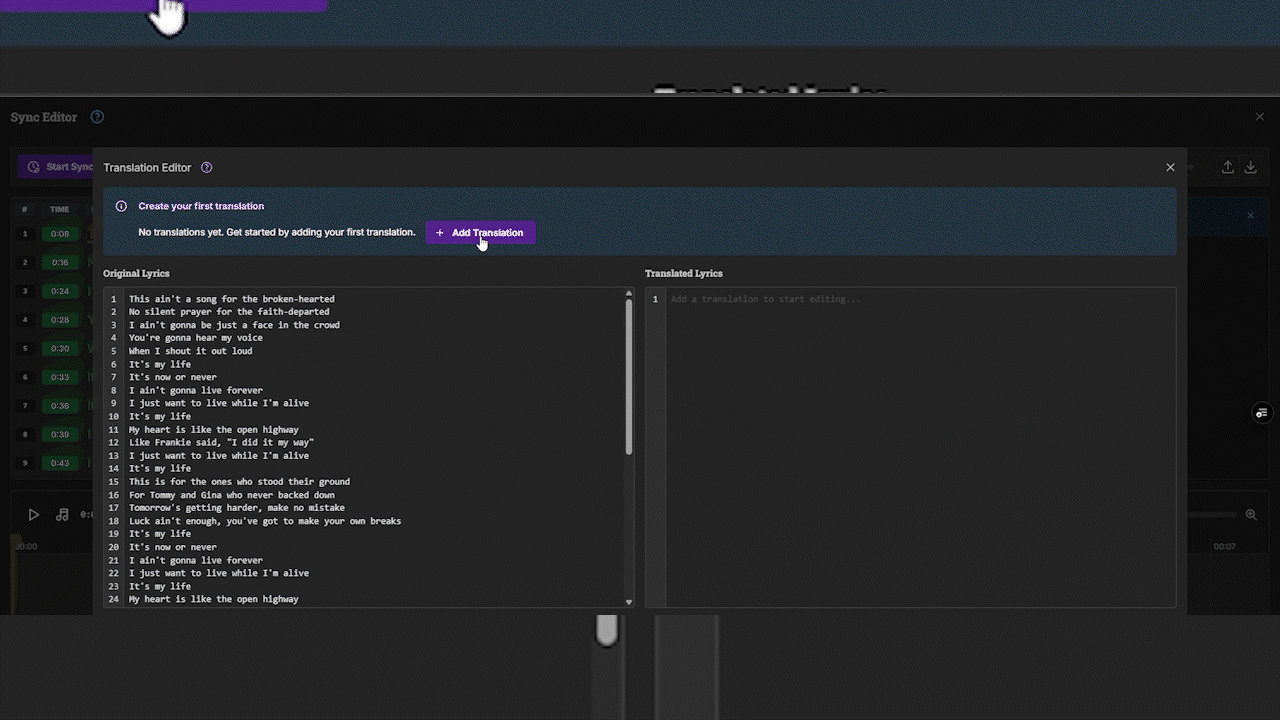The width and height of the screenshot is (1280, 720).
Task: Click the download icon in Sync Editor toolbar
Action: 1250,167
